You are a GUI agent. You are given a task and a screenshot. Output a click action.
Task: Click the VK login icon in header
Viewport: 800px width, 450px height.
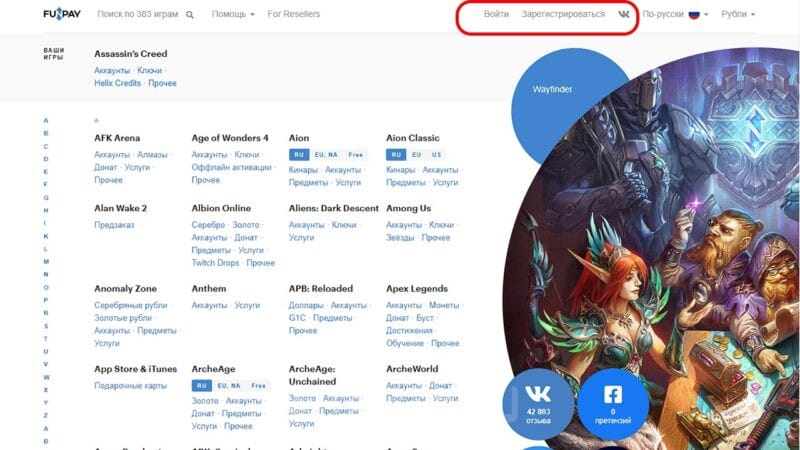click(623, 14)
